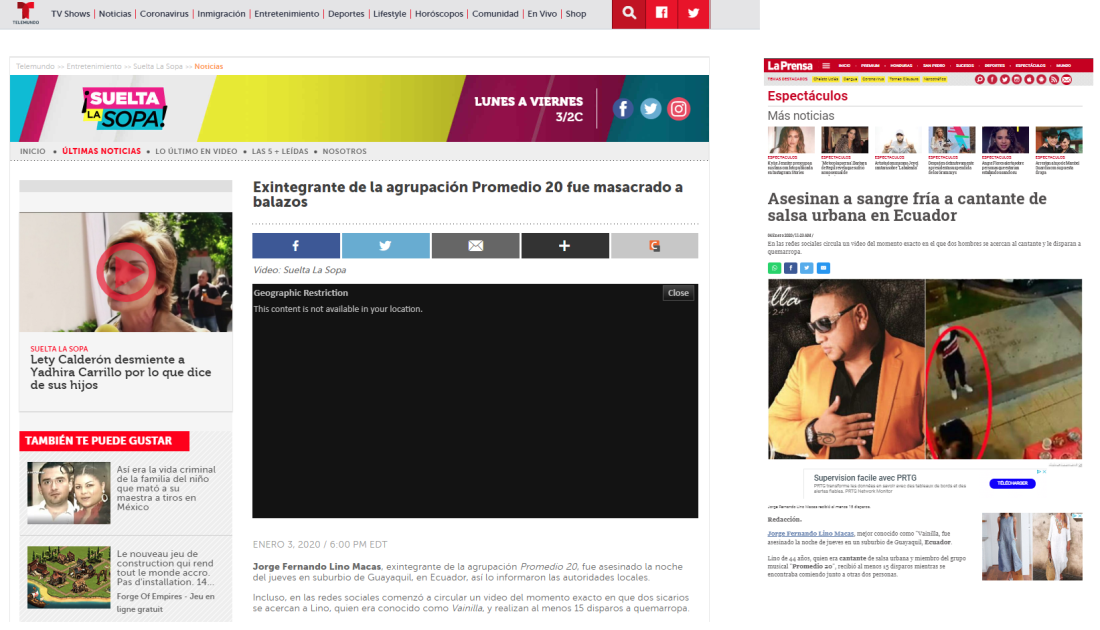Open Coronavirus in Telemundo navigation
The height and width of the screenshot is (630, 1100).
click(x=164, y=14)
